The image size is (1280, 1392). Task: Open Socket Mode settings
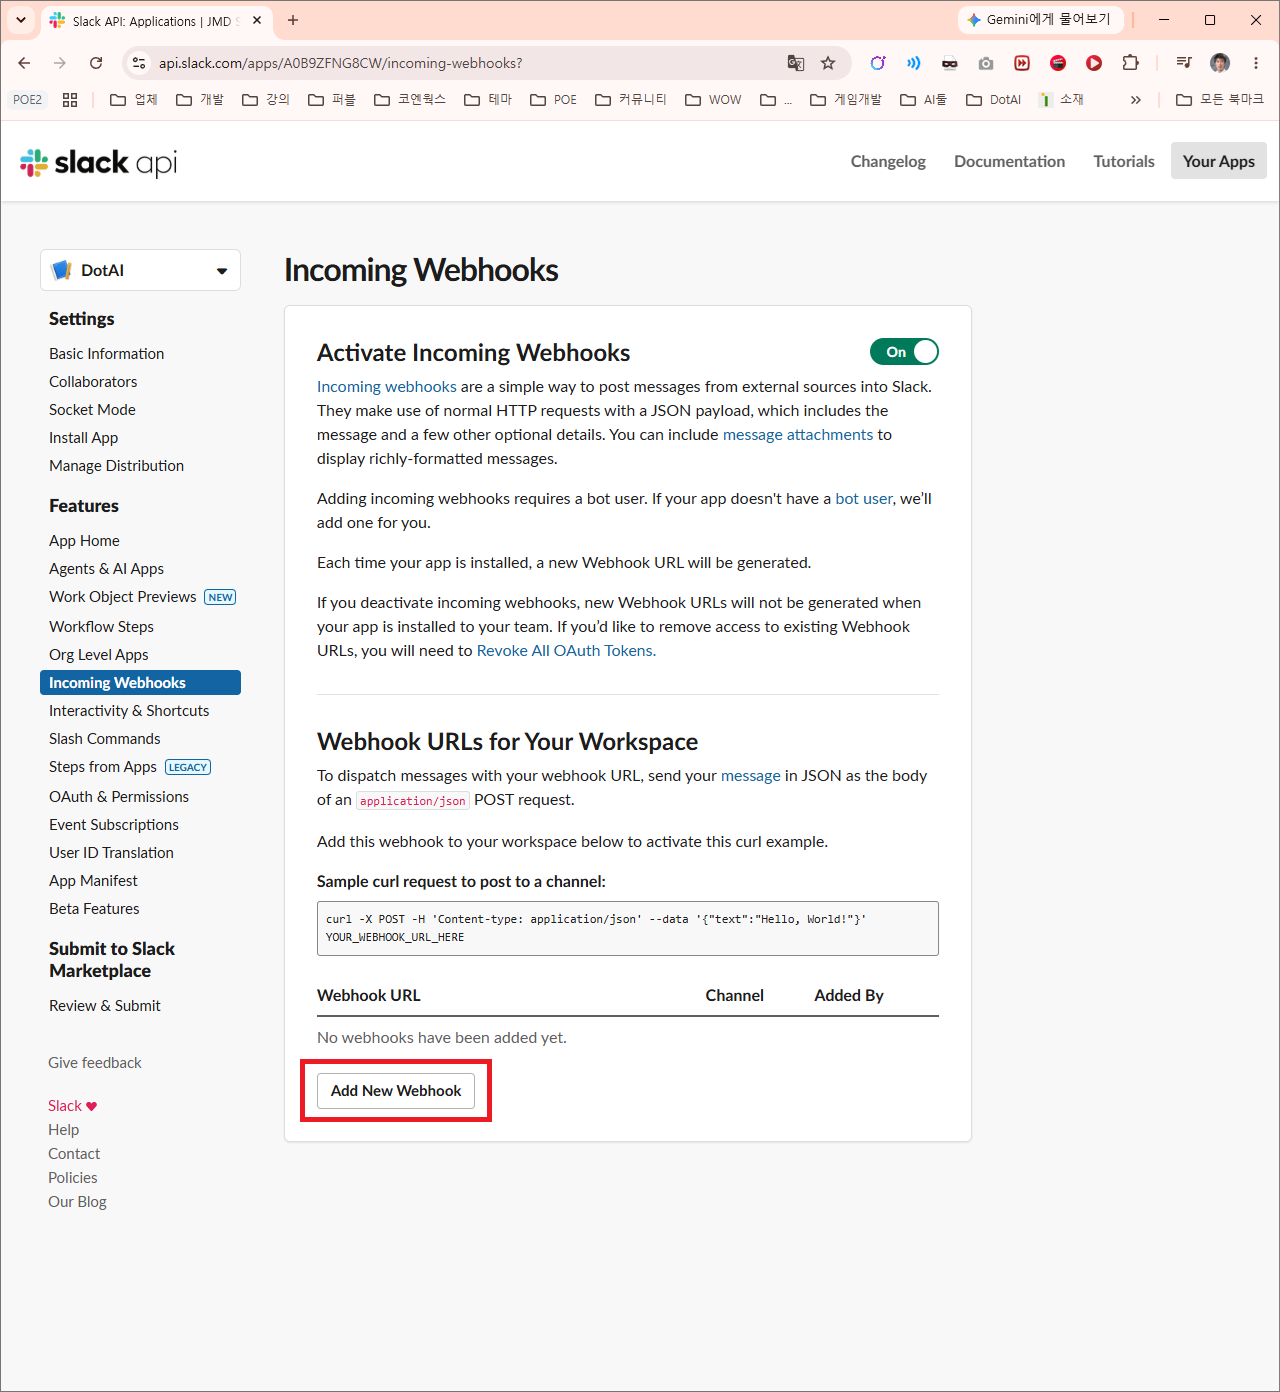coord(92,410)
